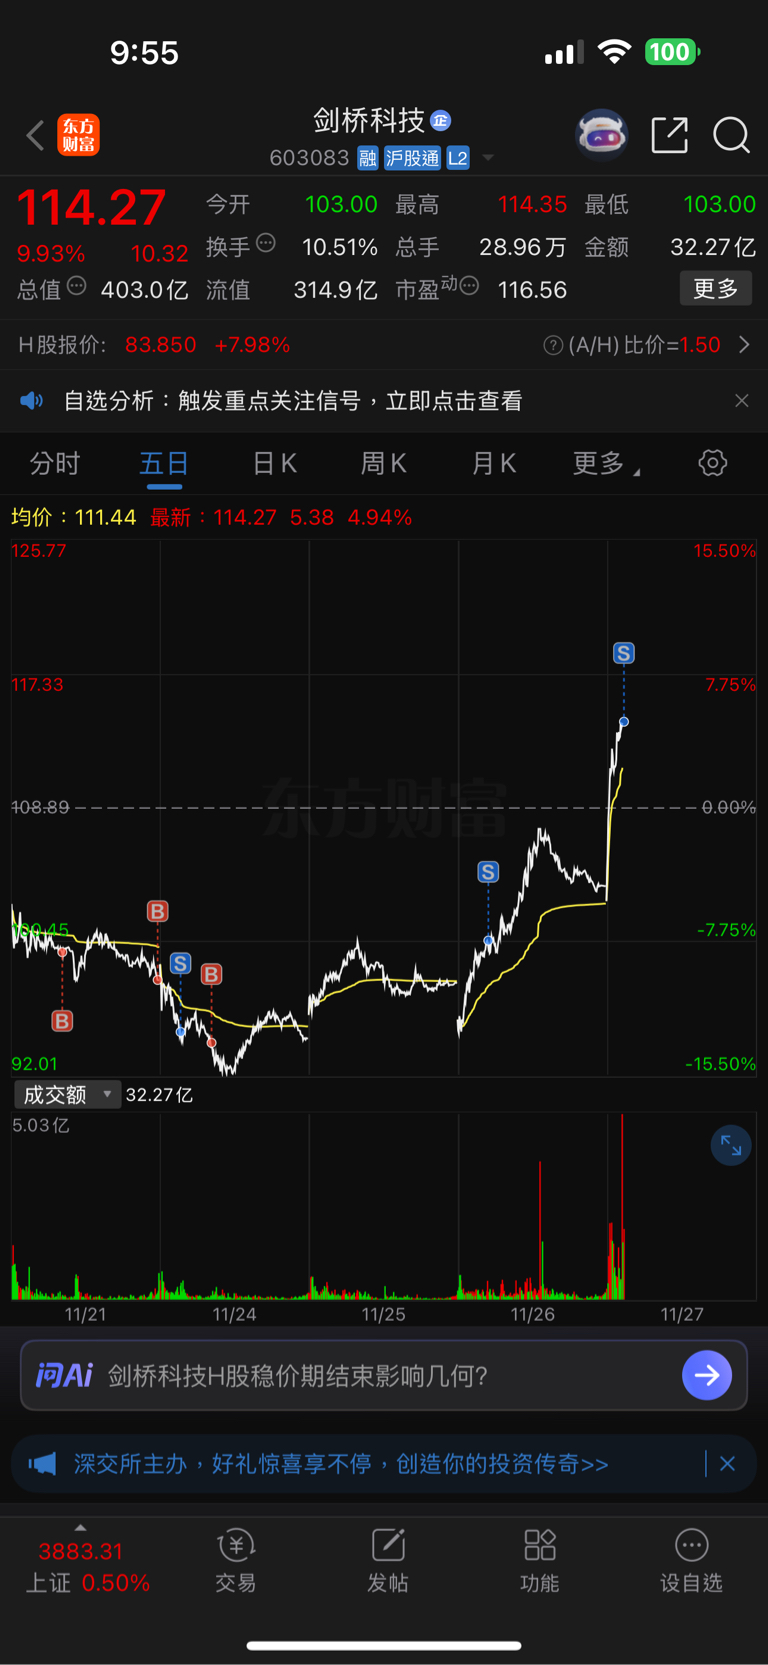Tap the H股 price 83.850

161,345
